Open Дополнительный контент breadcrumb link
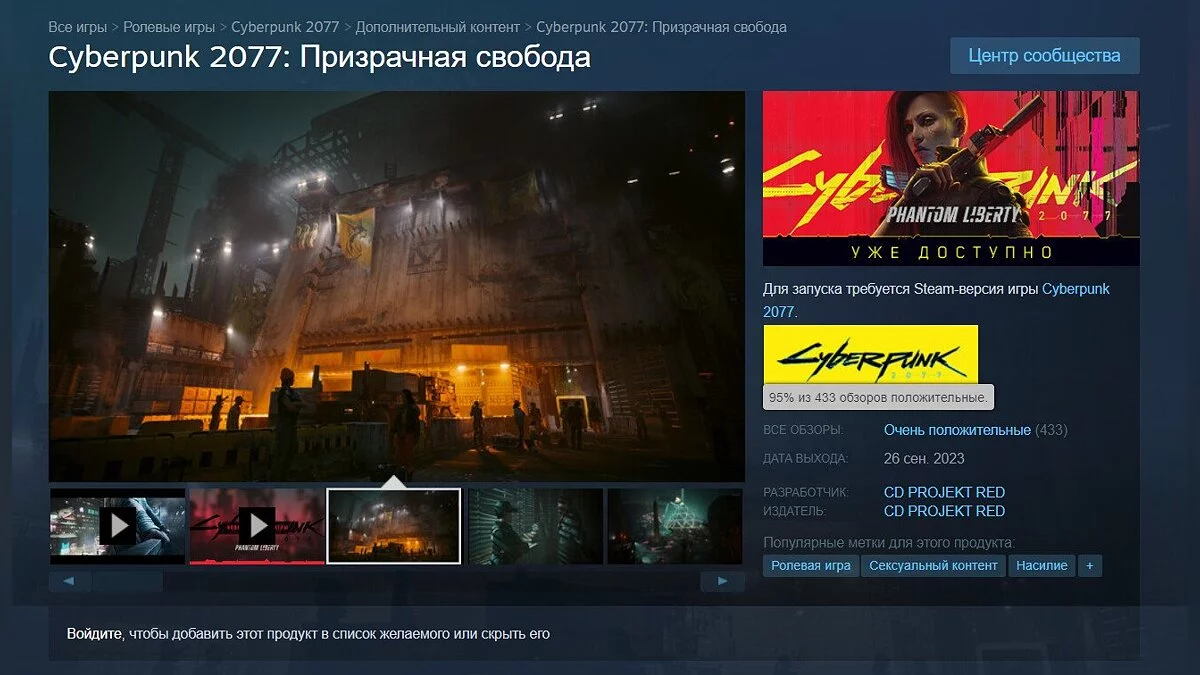 pyautogui.click(x=438, y=27)
